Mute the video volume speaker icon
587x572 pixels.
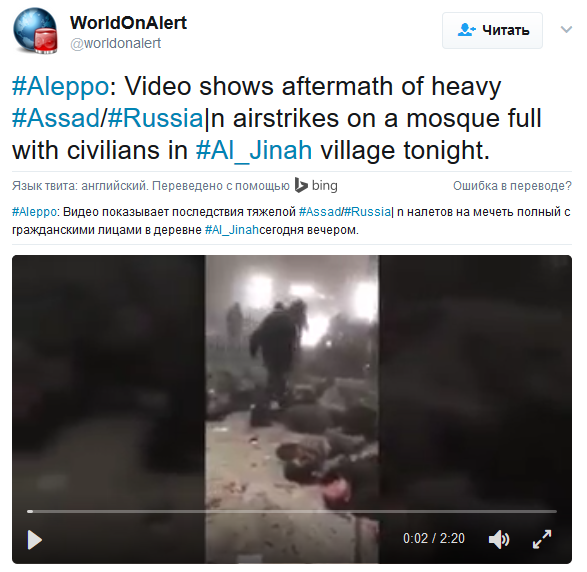click(499, 539)
